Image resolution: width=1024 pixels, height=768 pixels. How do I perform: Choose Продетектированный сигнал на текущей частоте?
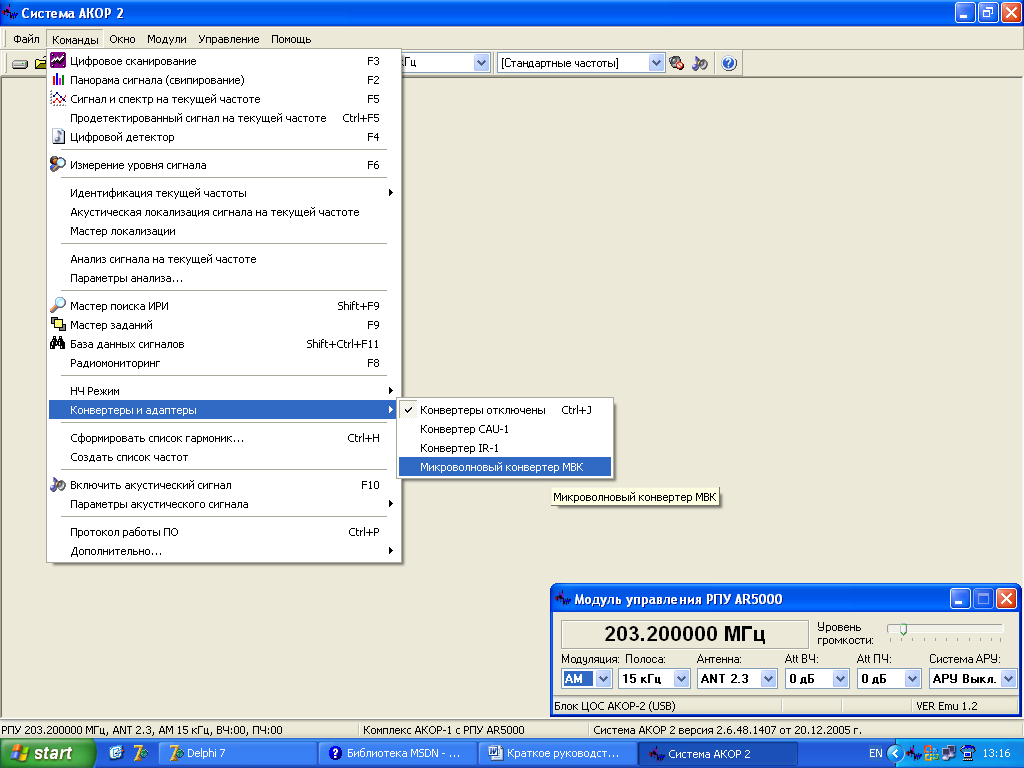[x=224, y=118]
